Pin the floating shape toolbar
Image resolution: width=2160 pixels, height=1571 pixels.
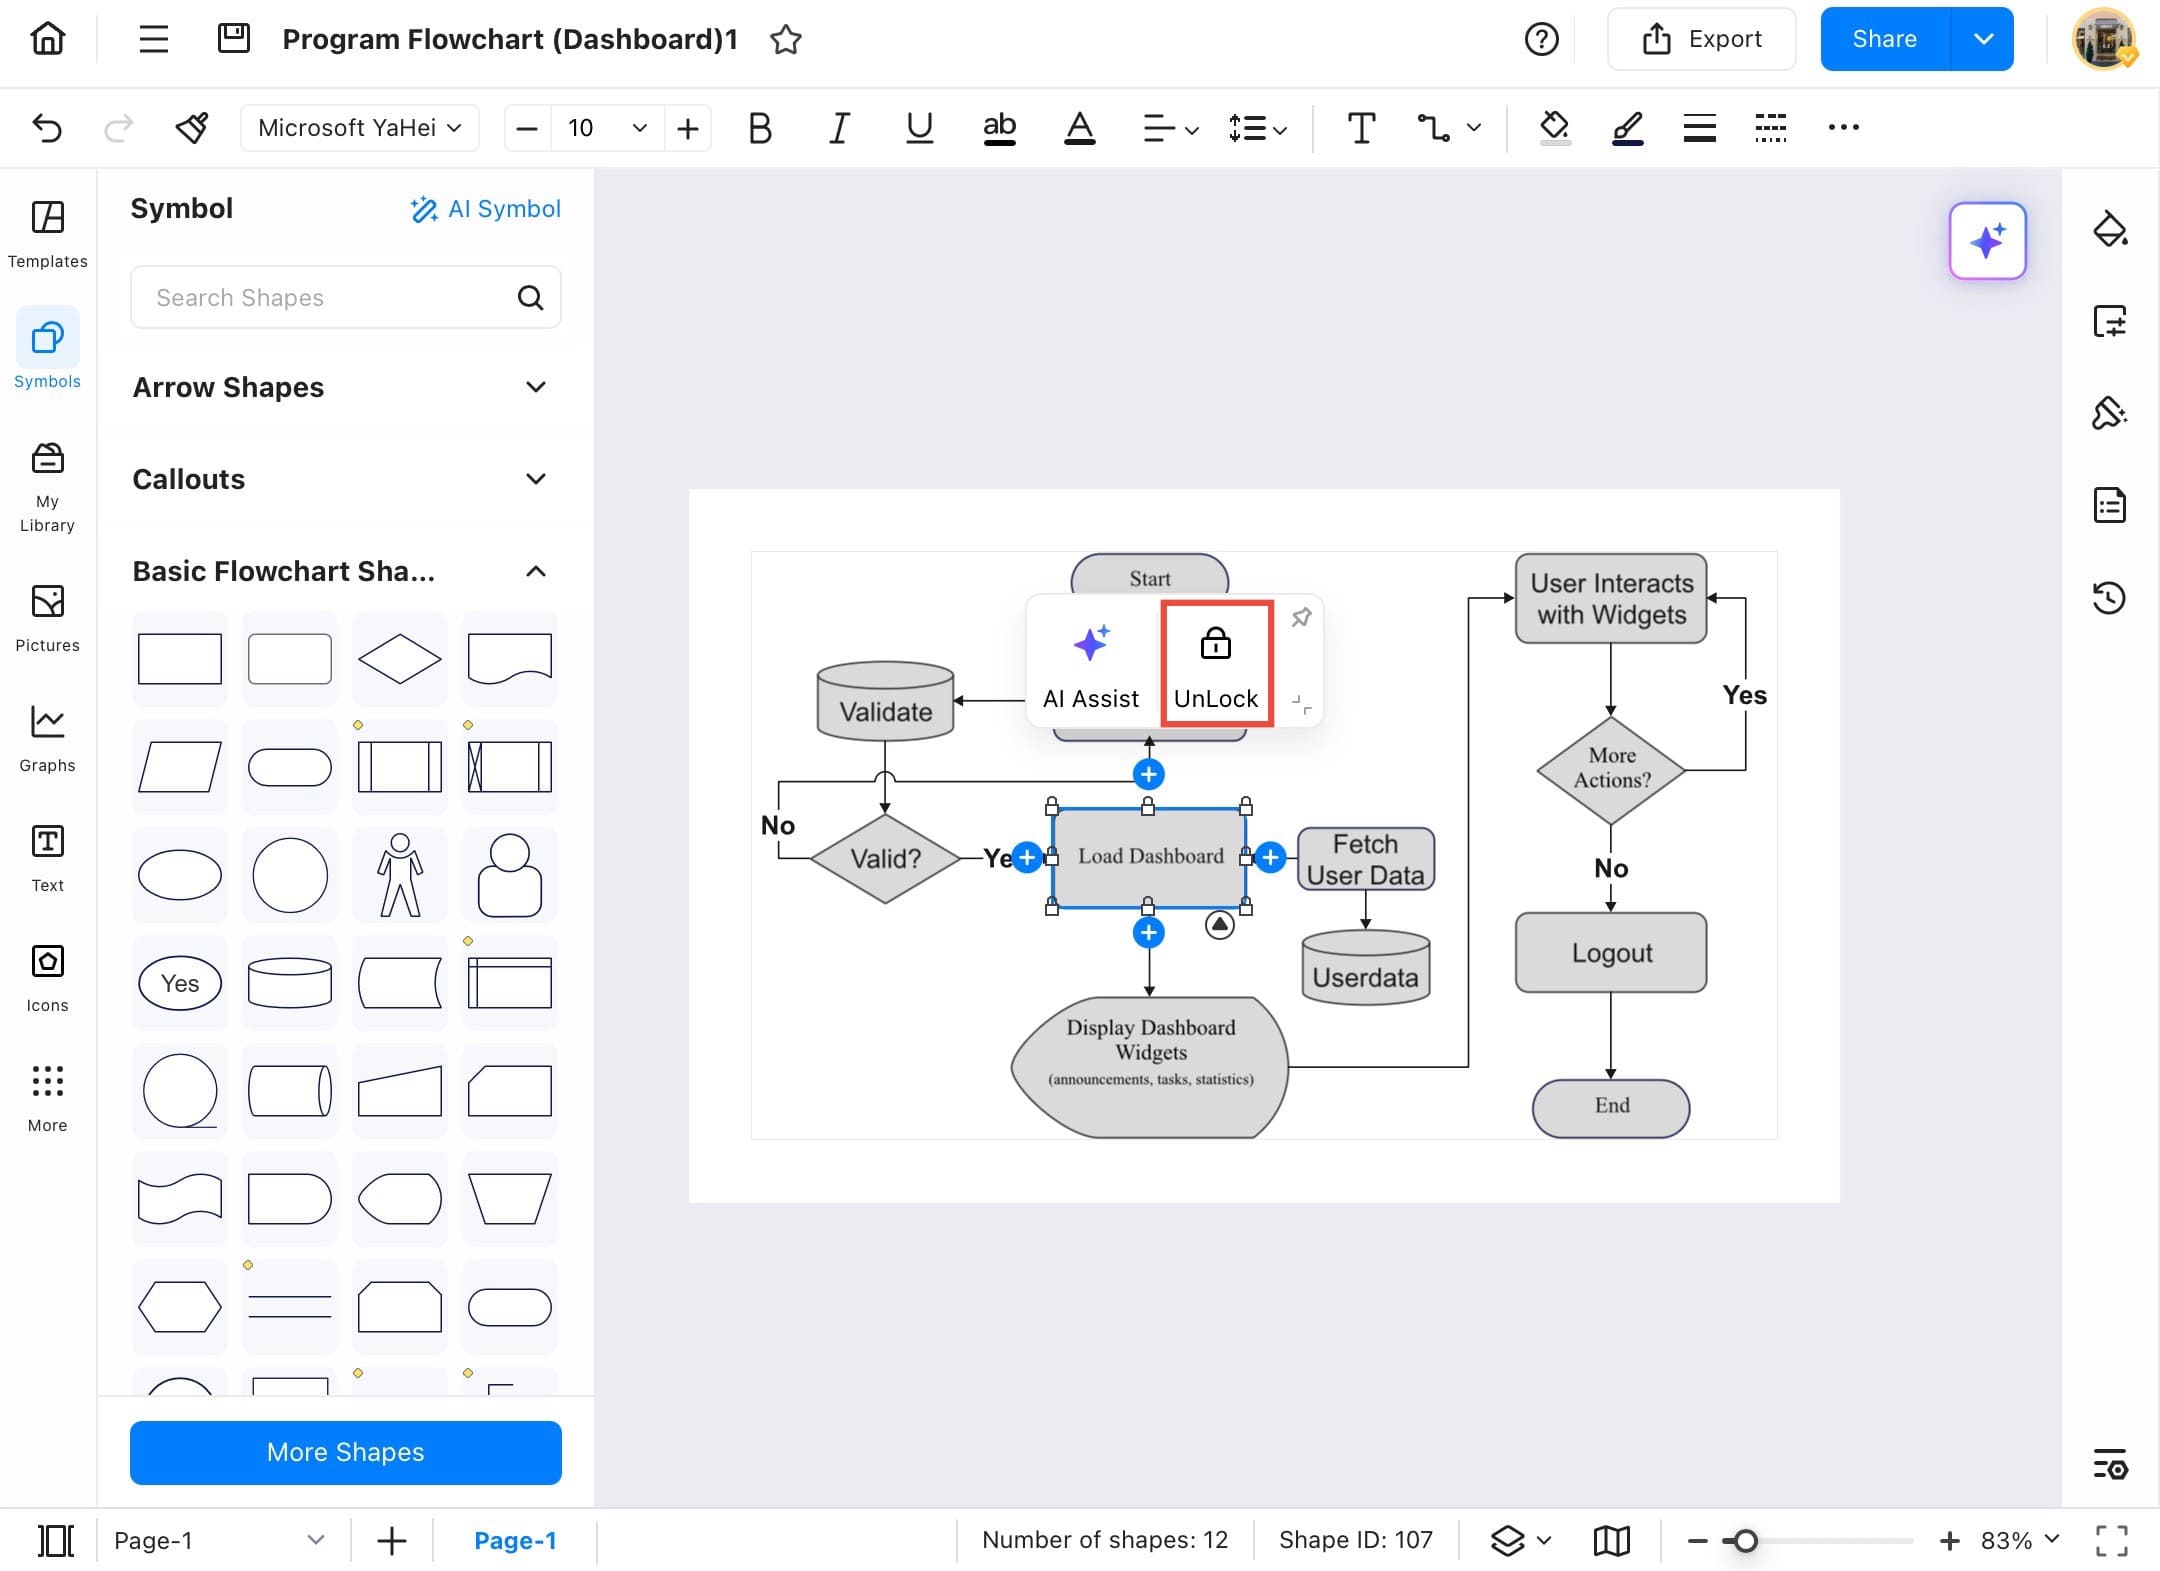(x=1301, y=617)
